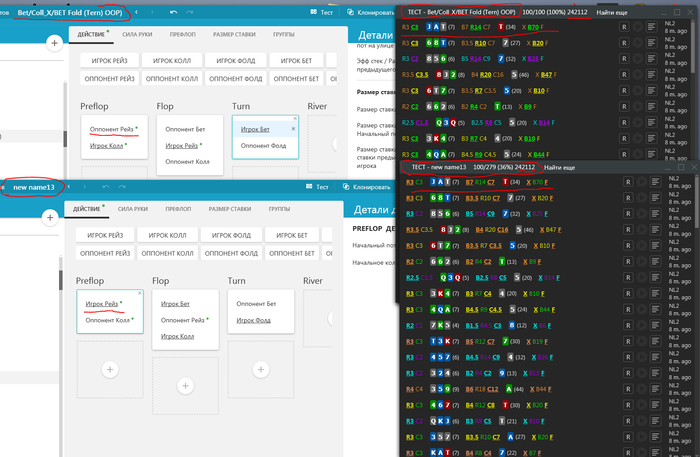Image resolution: width=700 pixels, height=457 pixels.
Task: Click round plus button in new name13 editor left panel
Action: [x=50, y=217]
